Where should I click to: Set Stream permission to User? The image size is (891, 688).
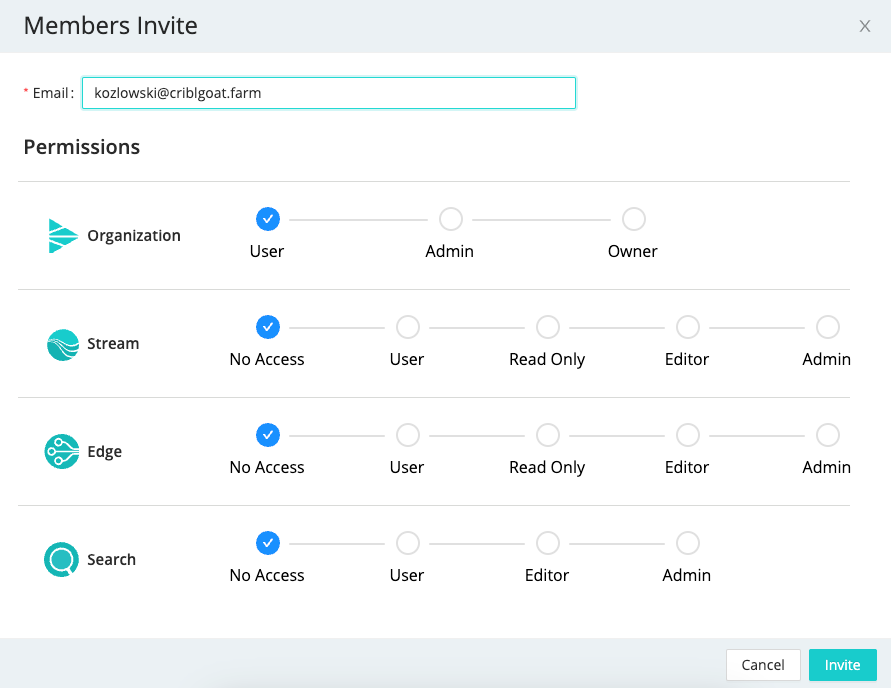click(407, 326)
